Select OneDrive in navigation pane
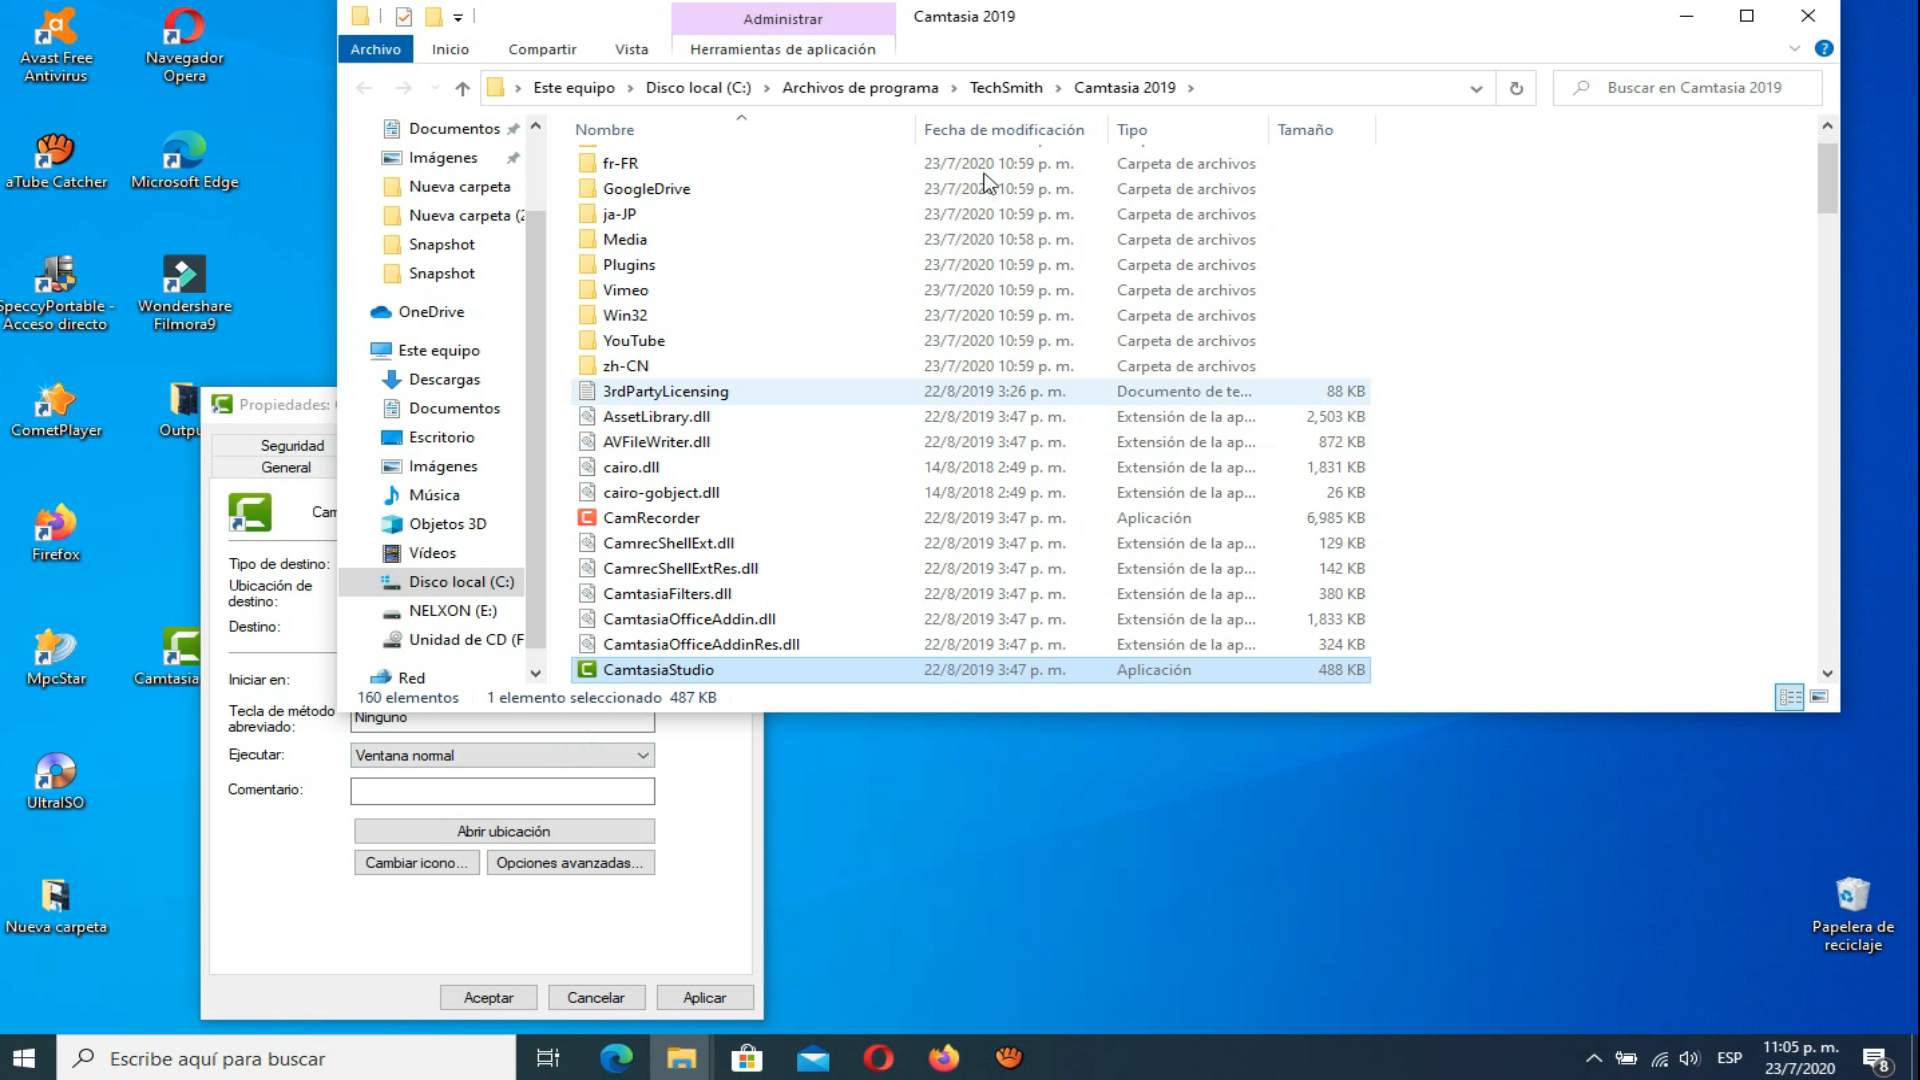This screenshot has height=1080, width=1920. click(x=431, y=312)
